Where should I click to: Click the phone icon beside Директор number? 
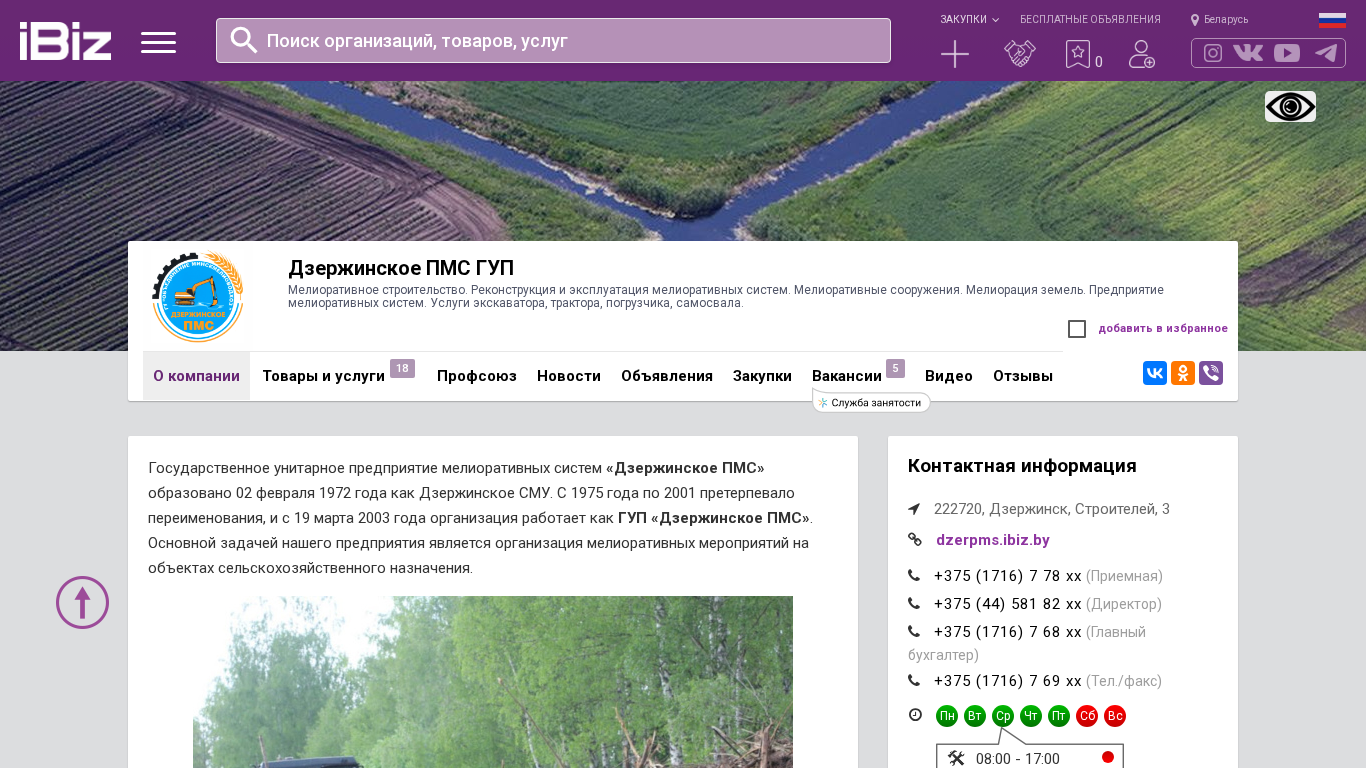point(914,604)
